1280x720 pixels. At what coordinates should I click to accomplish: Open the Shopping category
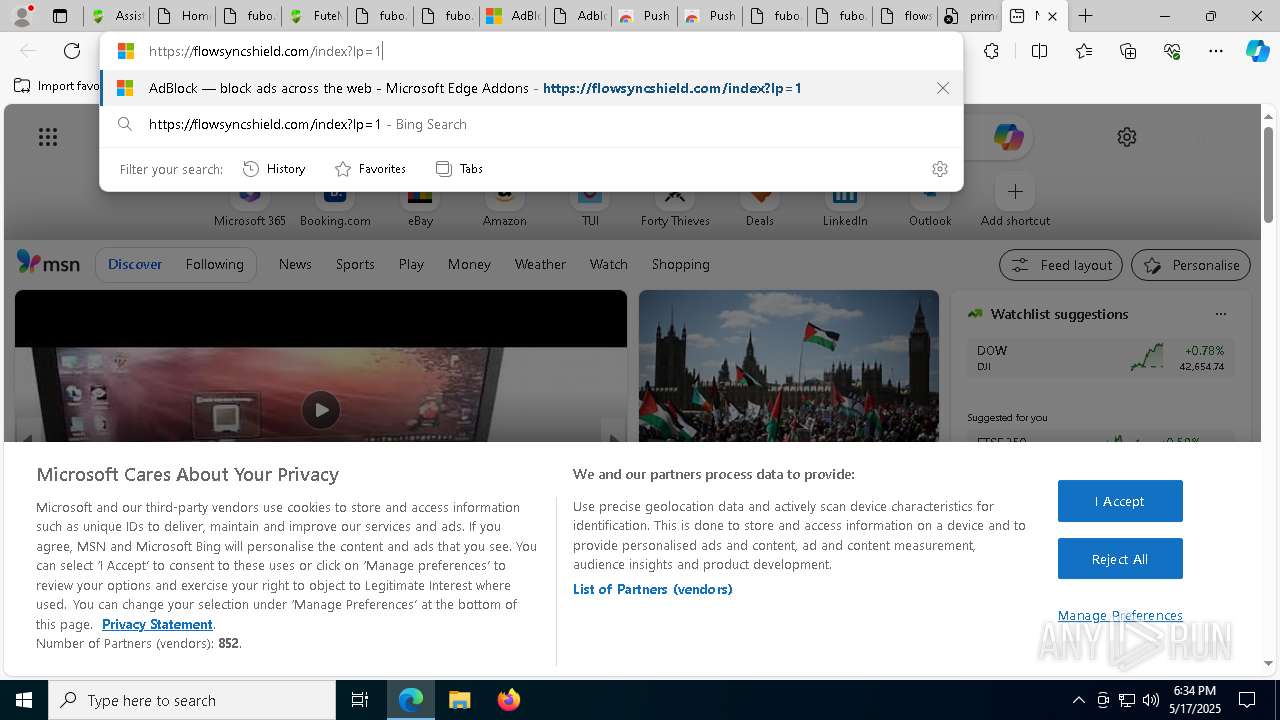point(680,264)
